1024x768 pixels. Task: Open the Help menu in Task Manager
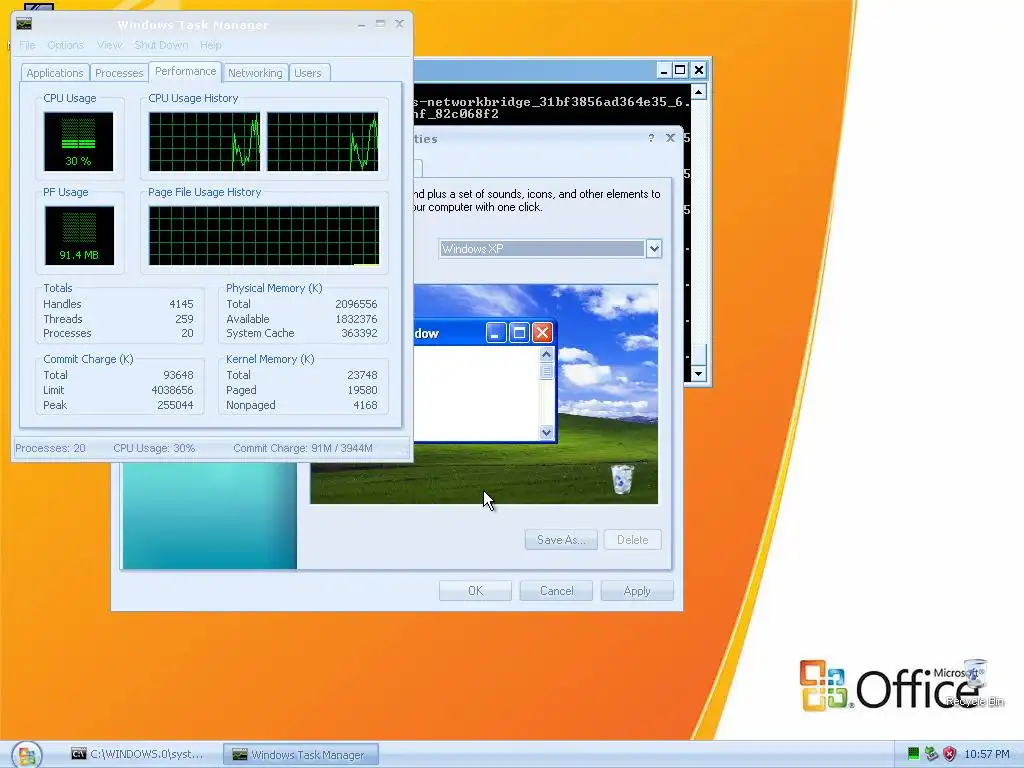pyautogui.click(x=210, y=45)
